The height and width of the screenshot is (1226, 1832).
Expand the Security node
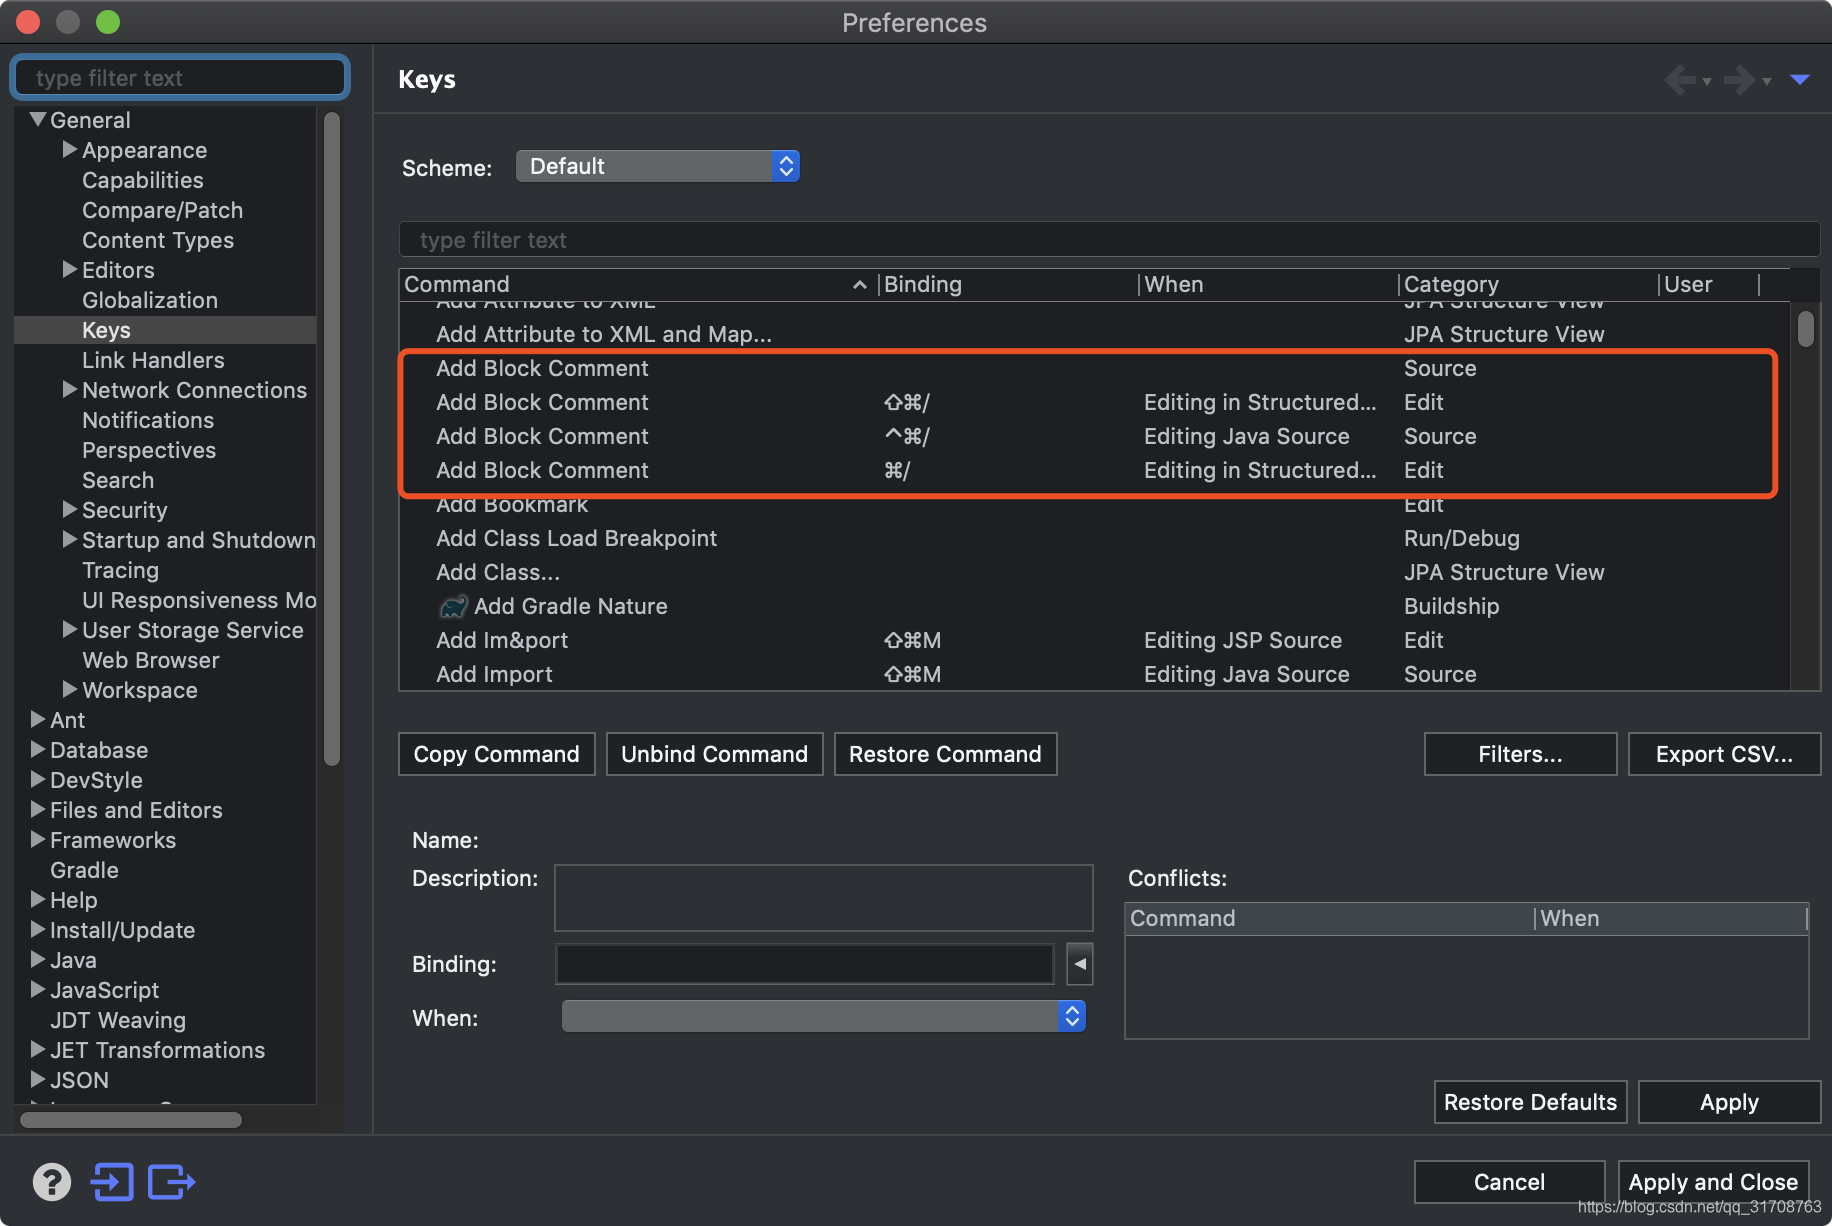pos(70,510)
